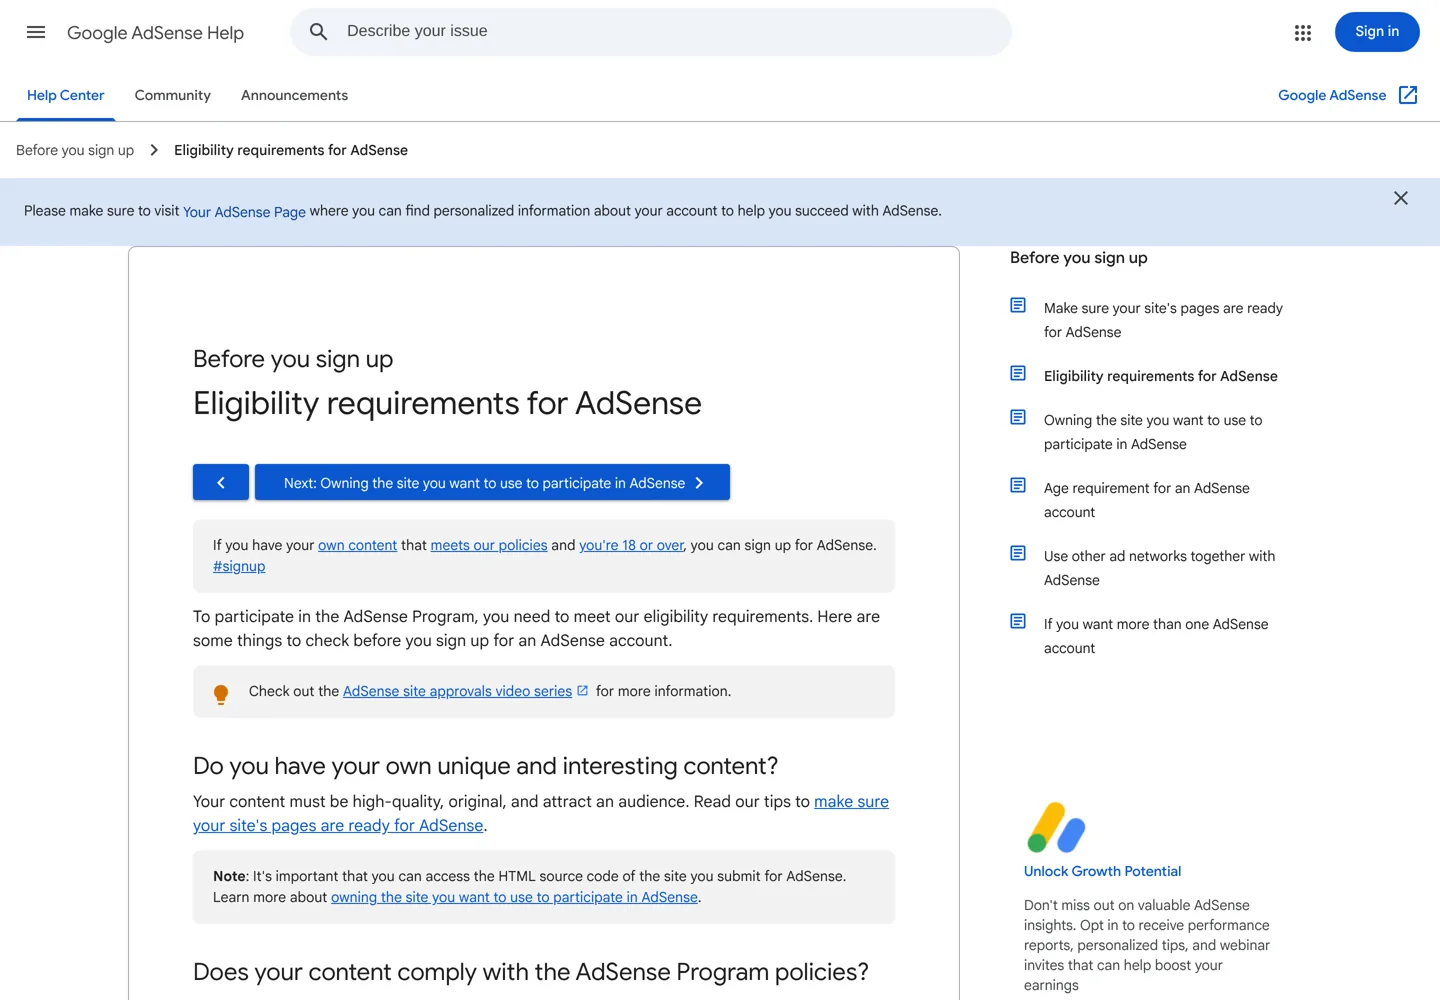Viewport: 1440px width, 1000px height.
Task: Open make sure your site's pages are ready link
Action: (x=541, y=814)
